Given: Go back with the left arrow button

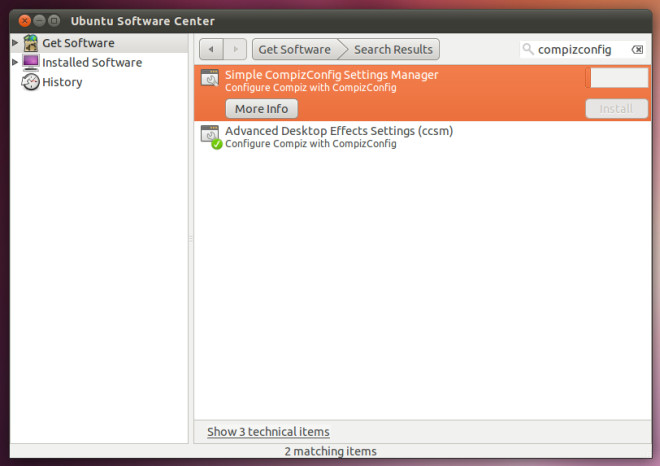Looking at the screenshot, I should pyautogui.click(x=211, y=49).
